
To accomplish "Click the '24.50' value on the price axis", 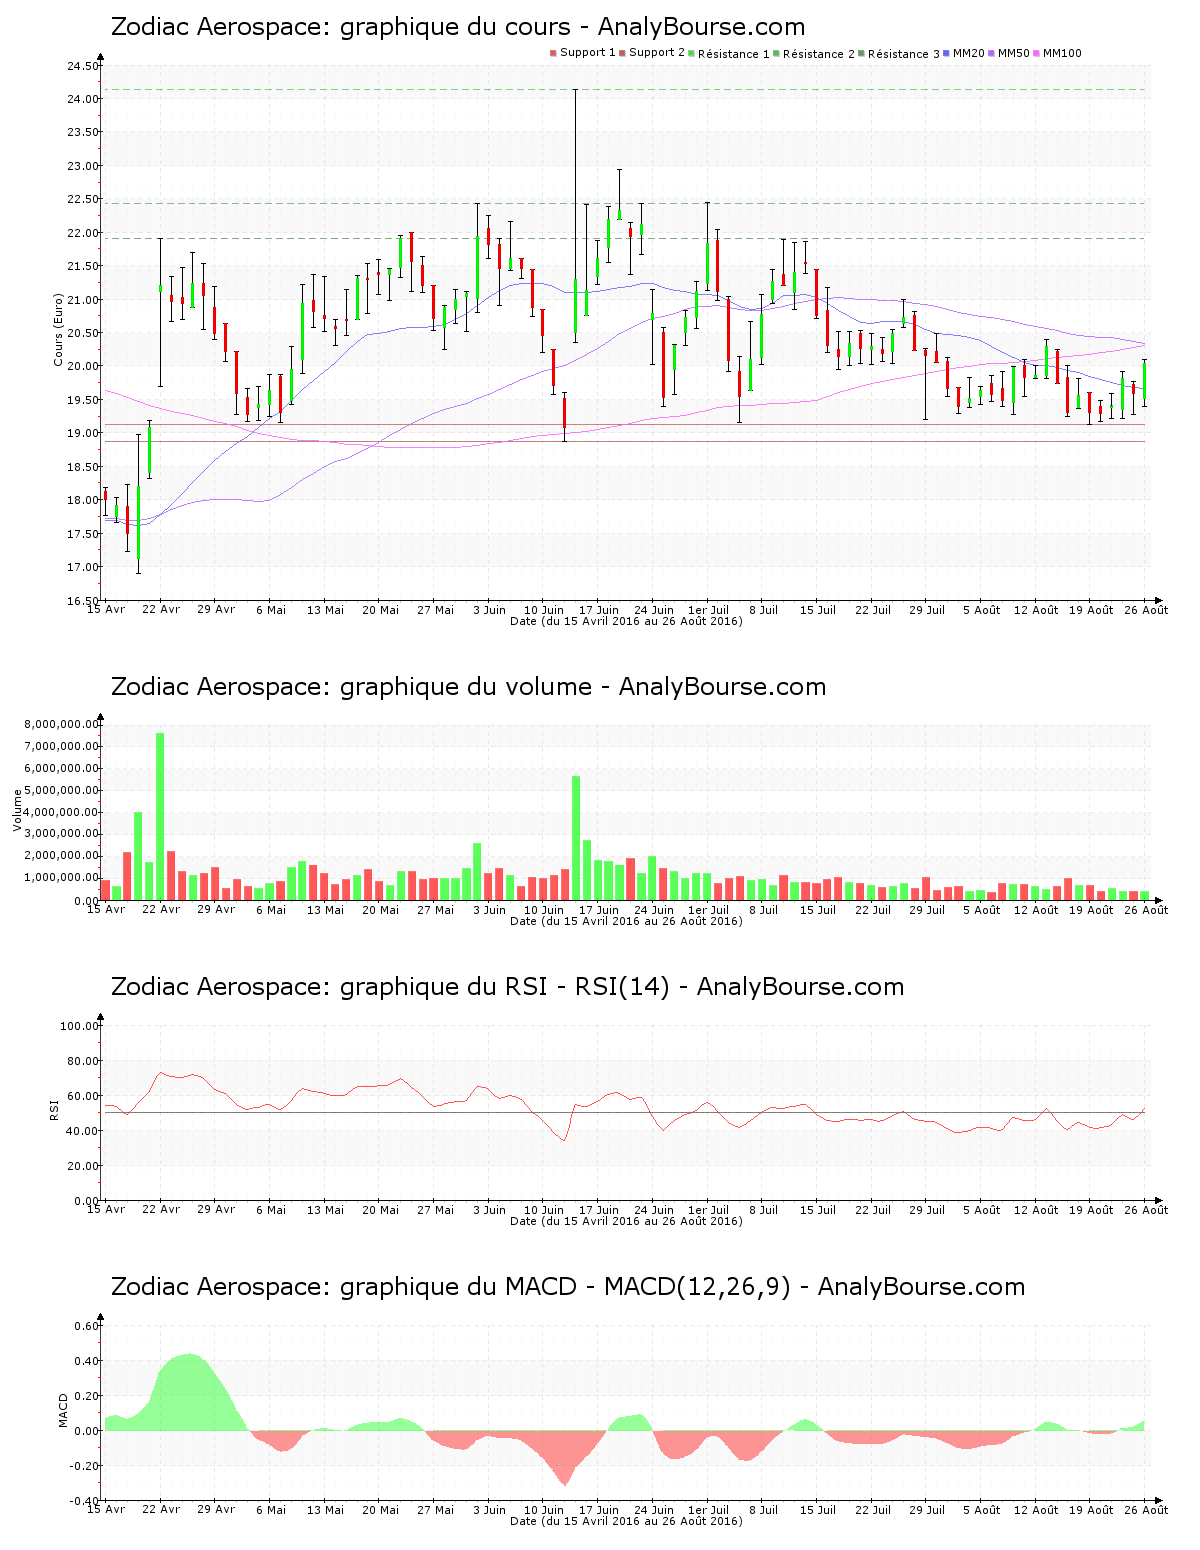I will (83, 66).
